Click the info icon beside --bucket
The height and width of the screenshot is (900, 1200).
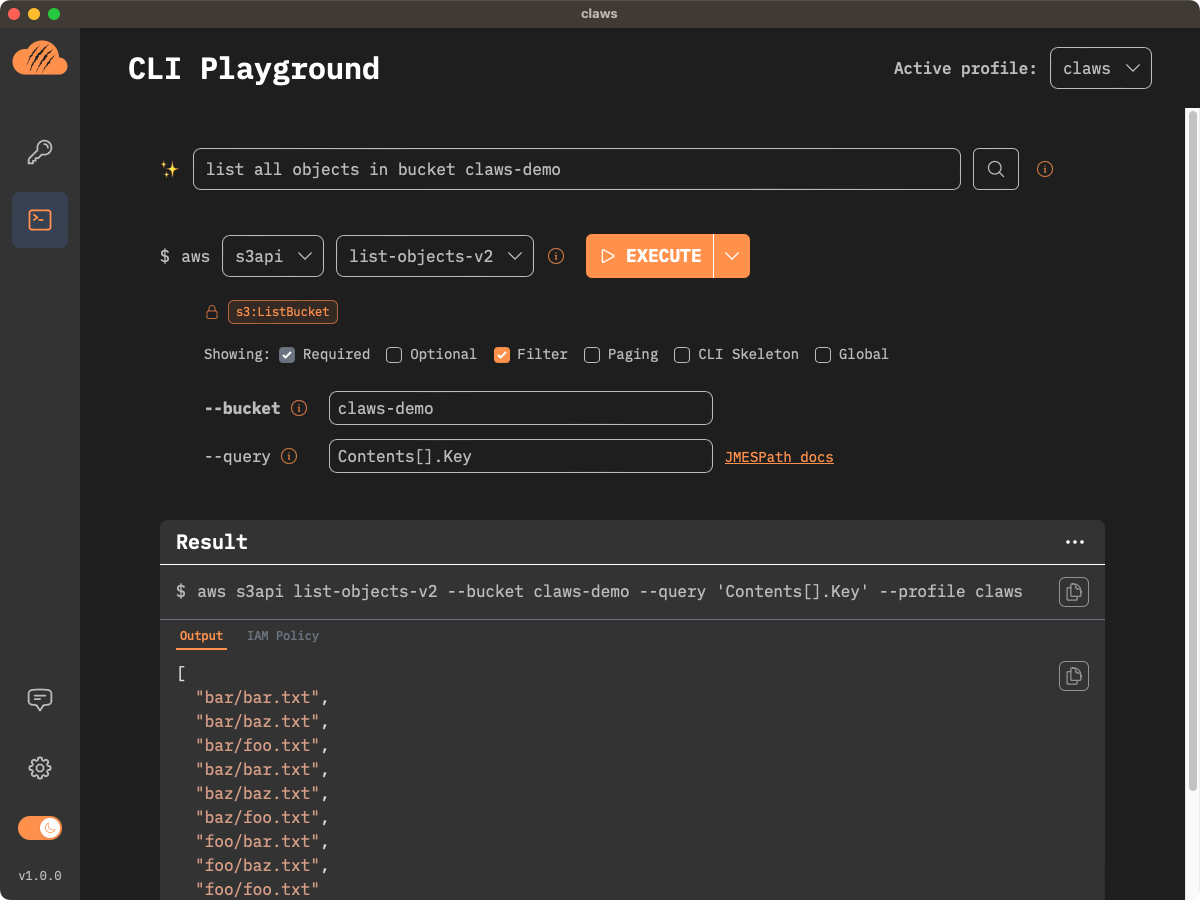coord(298,408)
